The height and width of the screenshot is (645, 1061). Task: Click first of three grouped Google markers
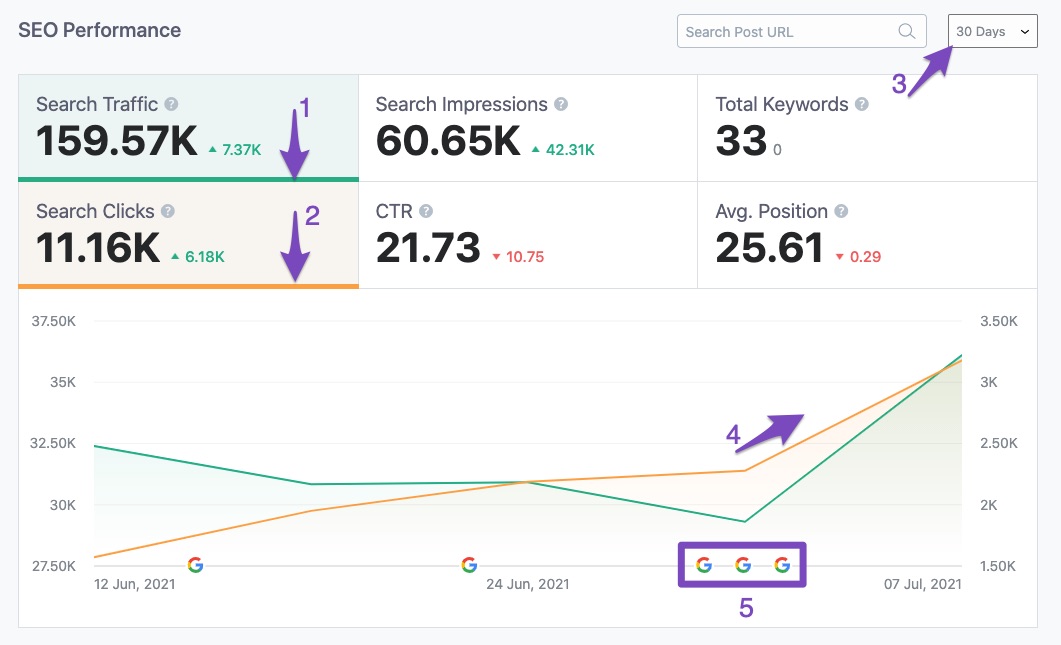704,564
